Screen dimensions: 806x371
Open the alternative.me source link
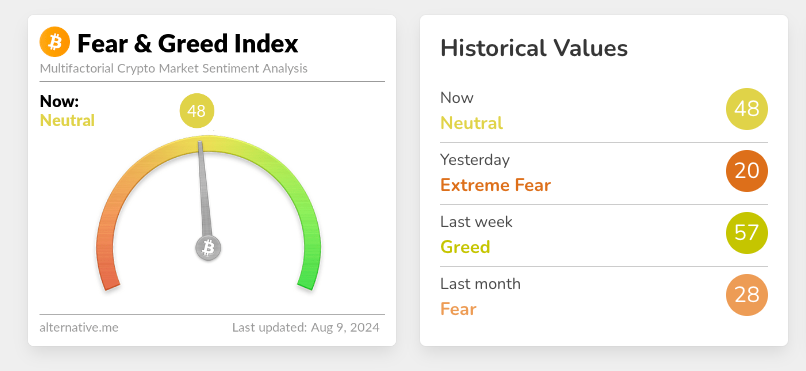[x=79, y=327]
